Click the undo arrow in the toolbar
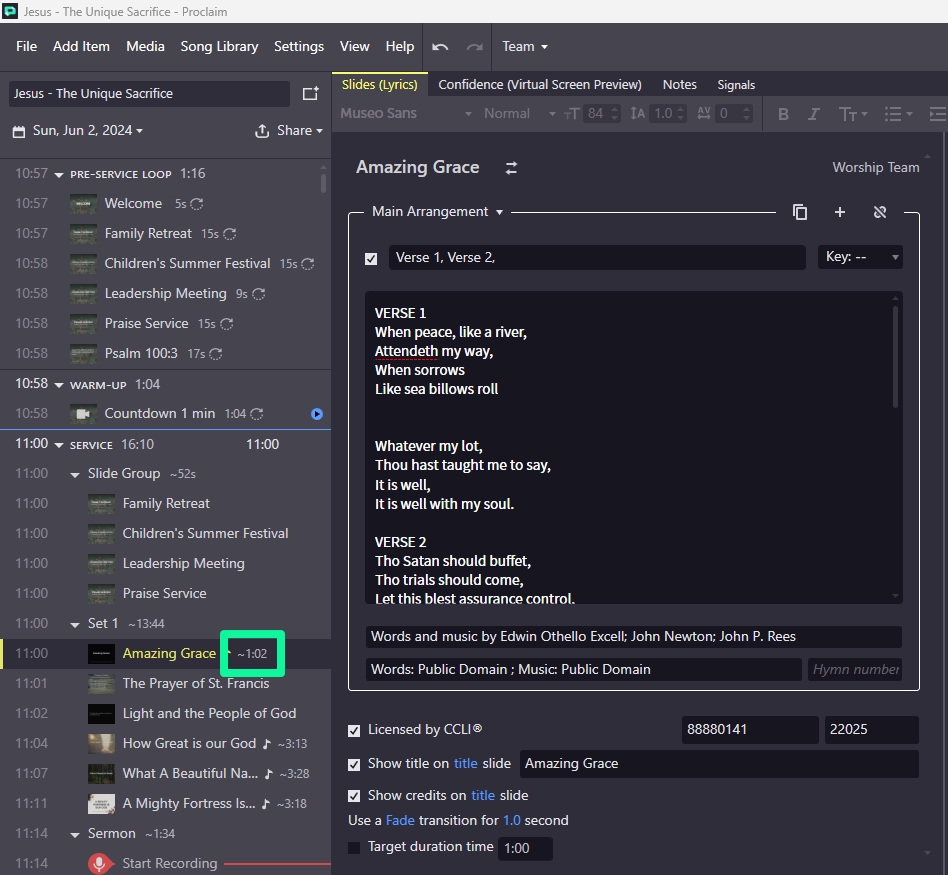This screenshot has height=875, width=948. [440, 47]
